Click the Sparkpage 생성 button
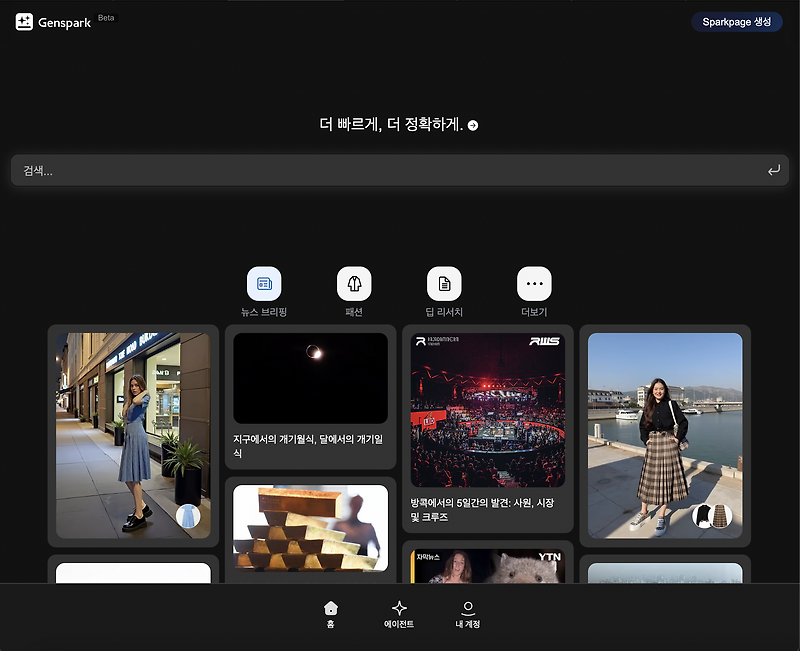Screen dimensions: 800x651 click(x=737, y=20)
